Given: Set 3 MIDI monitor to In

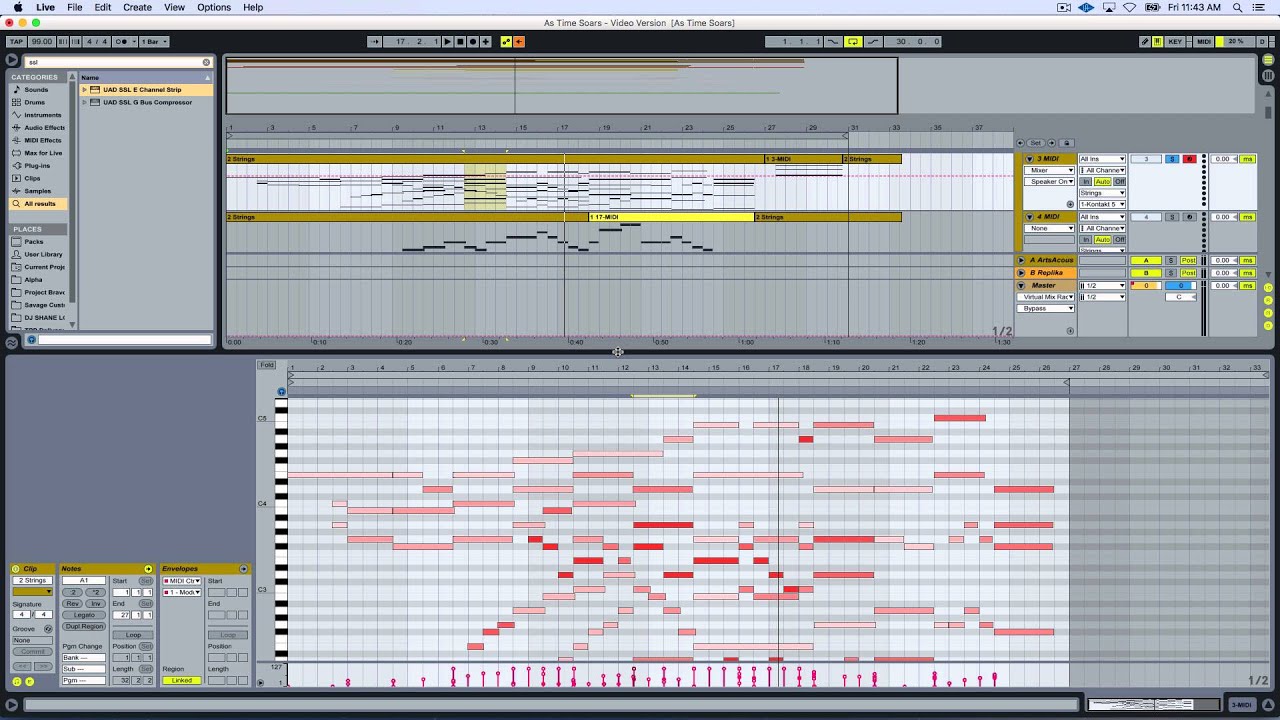Looking at the screenshot, I should point(1086,182).
